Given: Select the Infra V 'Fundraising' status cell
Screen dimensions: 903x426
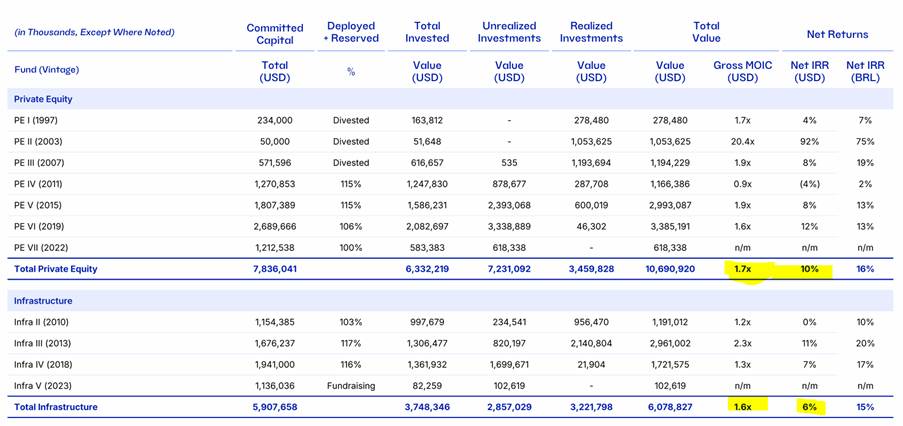Looking at the screenshot, I should pyautogui.click(x=351, y=386).
